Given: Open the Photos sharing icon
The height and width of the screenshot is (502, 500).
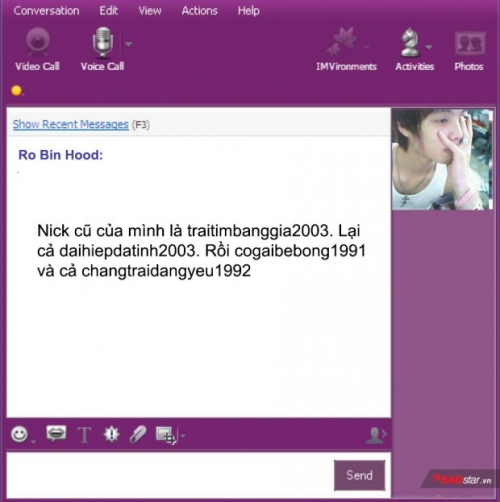Looking at the screenshot, I should click(x=469, y=50).
